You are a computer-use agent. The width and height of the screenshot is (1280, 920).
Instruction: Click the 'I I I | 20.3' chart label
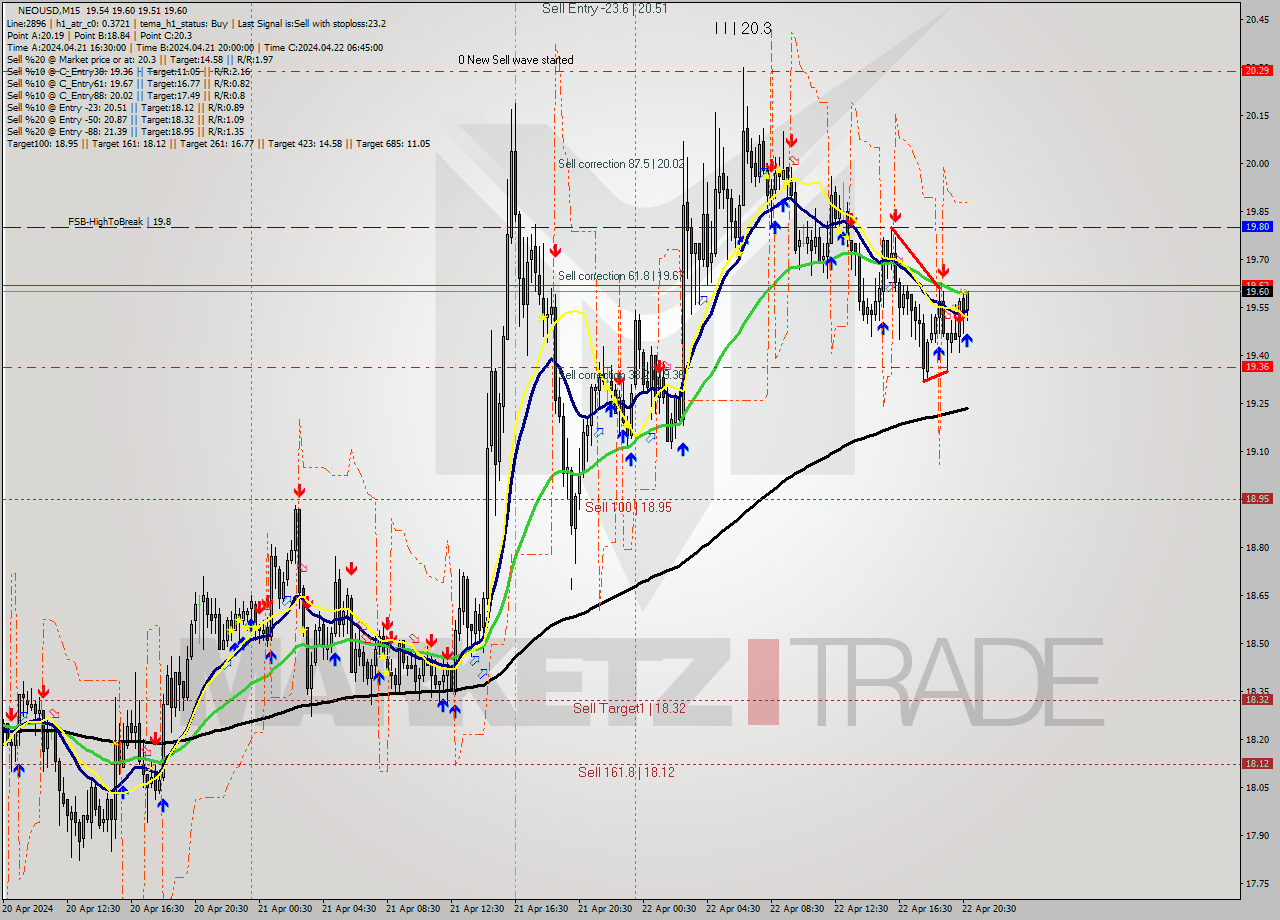(743, 29)
